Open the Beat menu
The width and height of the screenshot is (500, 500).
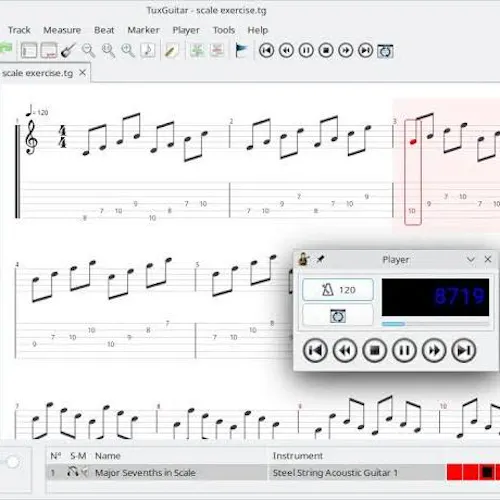coord(104,30)
